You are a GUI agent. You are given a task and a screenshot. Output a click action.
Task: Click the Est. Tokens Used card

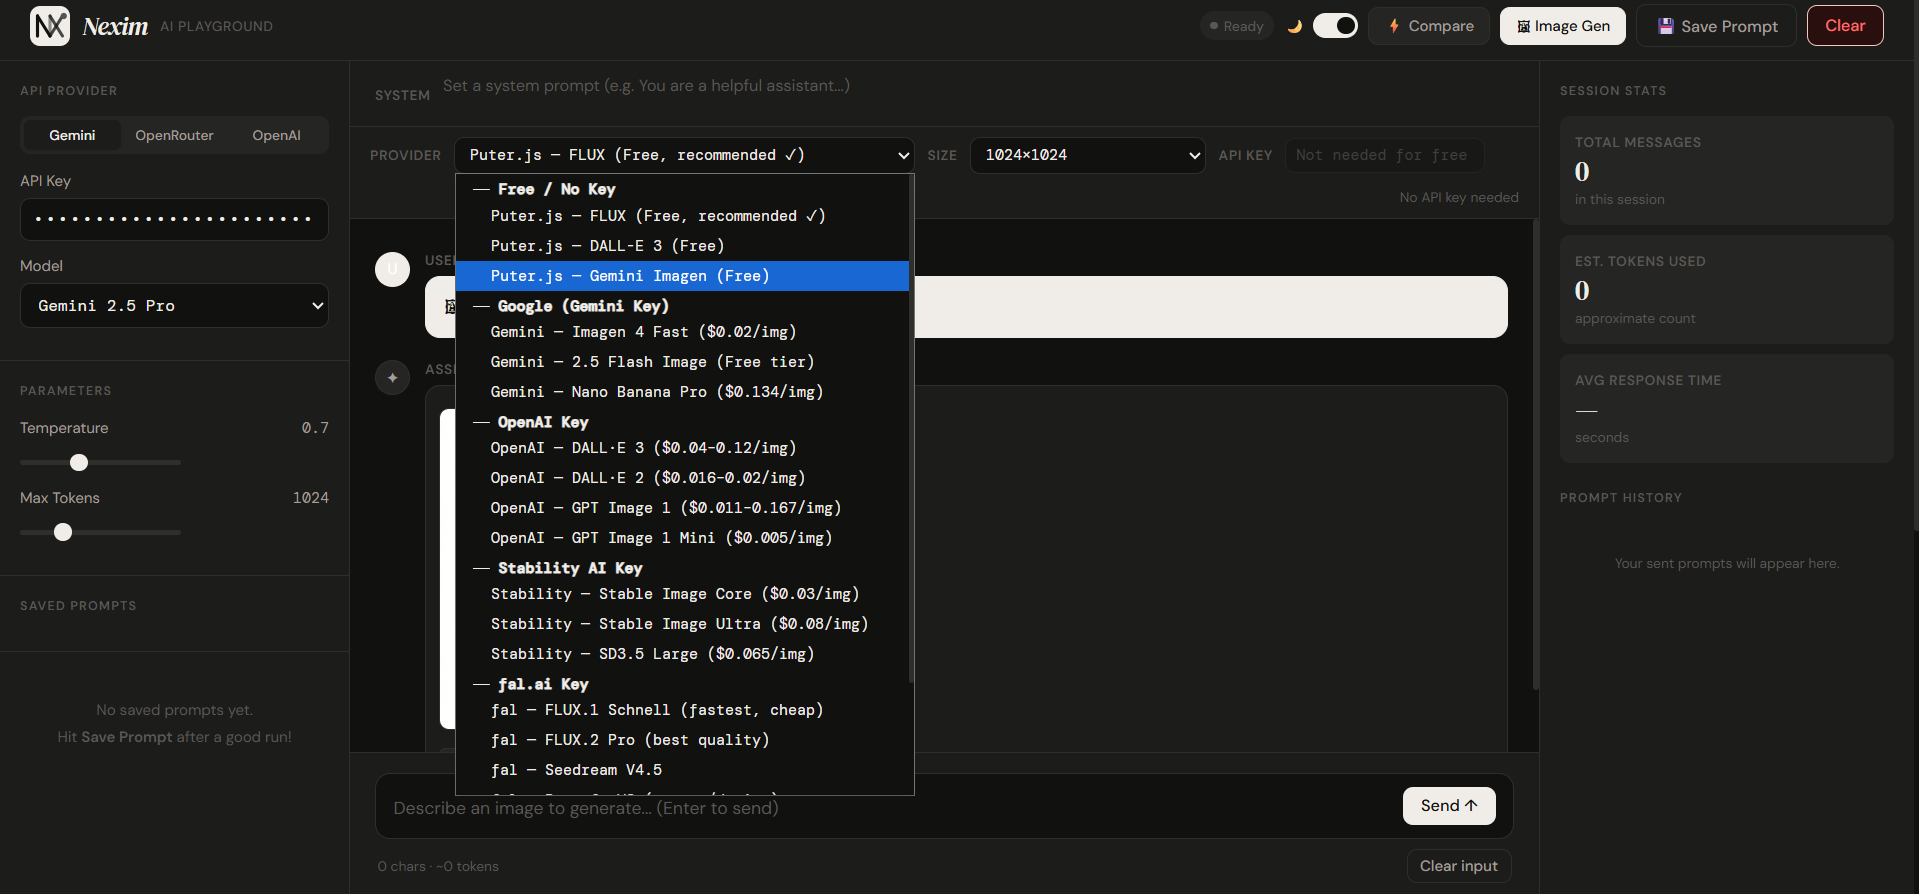click(1727, 290)
